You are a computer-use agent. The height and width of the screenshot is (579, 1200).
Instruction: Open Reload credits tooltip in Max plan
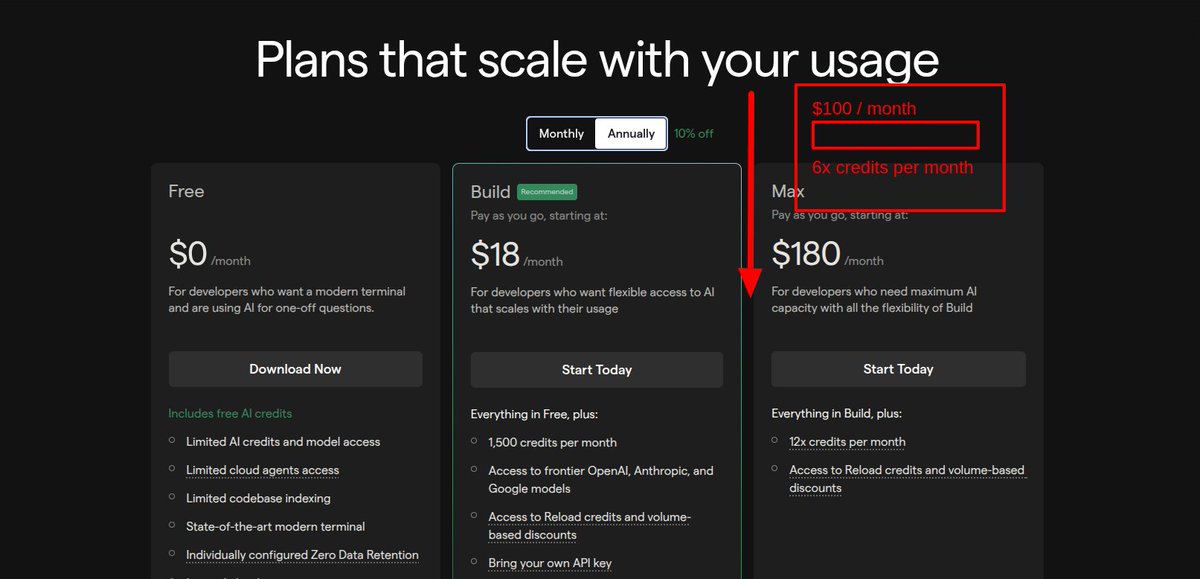(907, 479)
